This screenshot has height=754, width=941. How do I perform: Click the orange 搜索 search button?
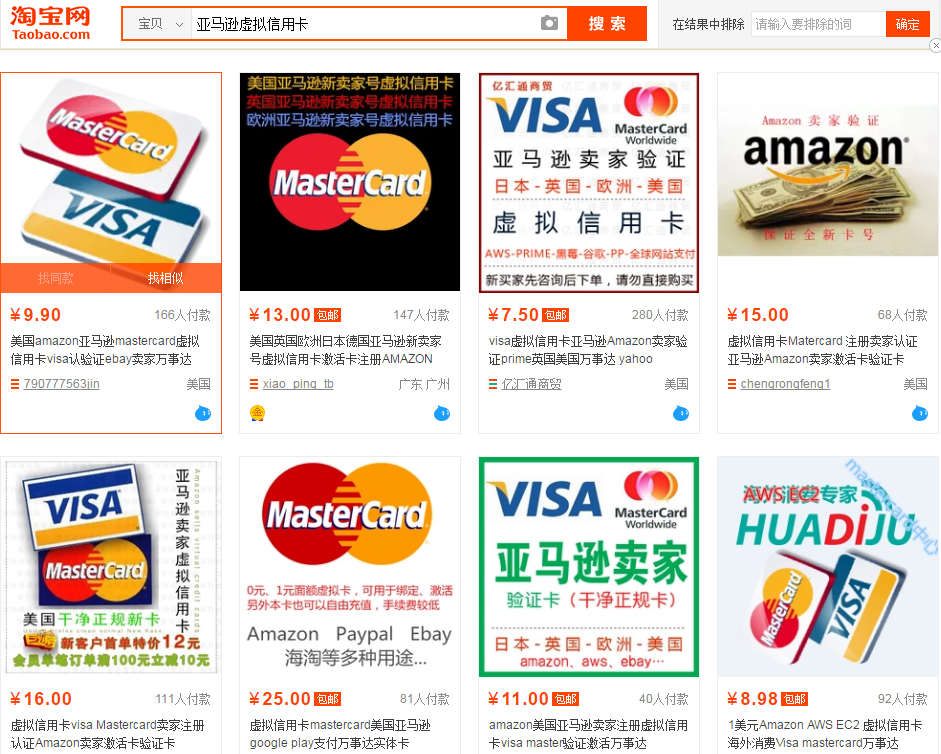click(x=607, y=24)
